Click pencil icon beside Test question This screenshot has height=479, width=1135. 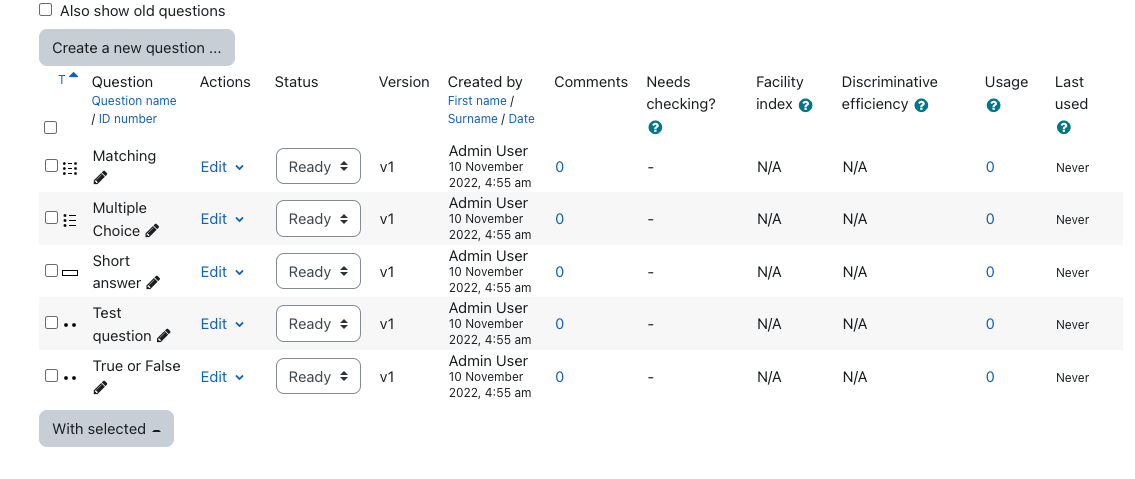point(164,336)
